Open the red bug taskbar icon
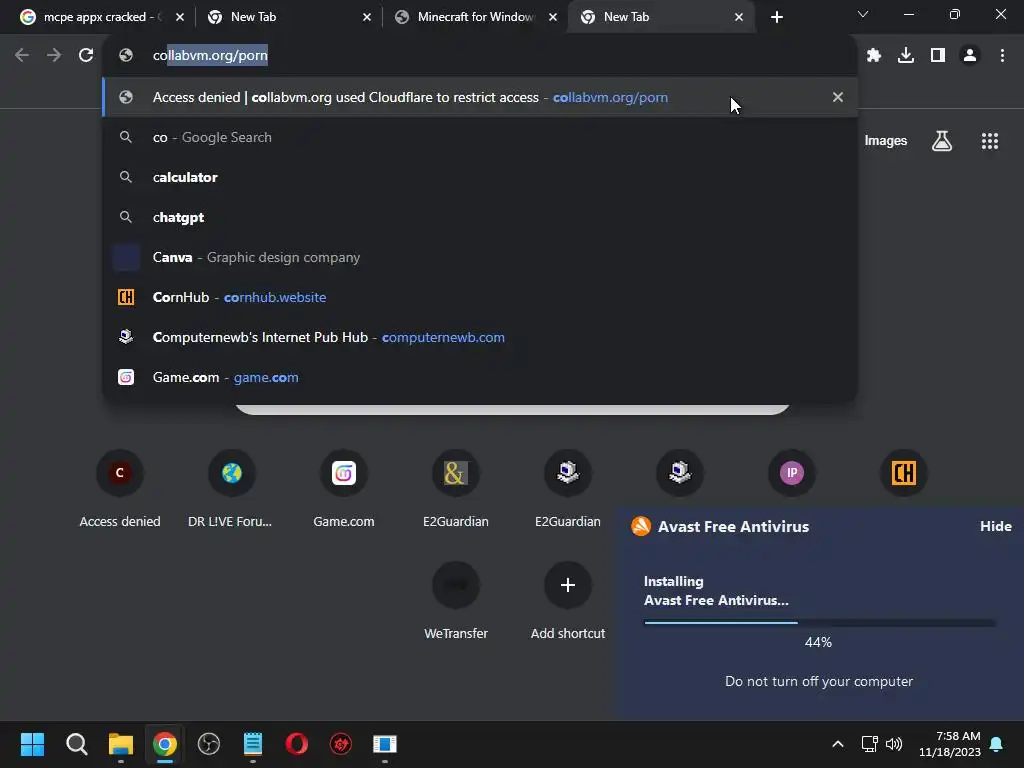The height and width of the screenshot is (768, 1024). 341,744
